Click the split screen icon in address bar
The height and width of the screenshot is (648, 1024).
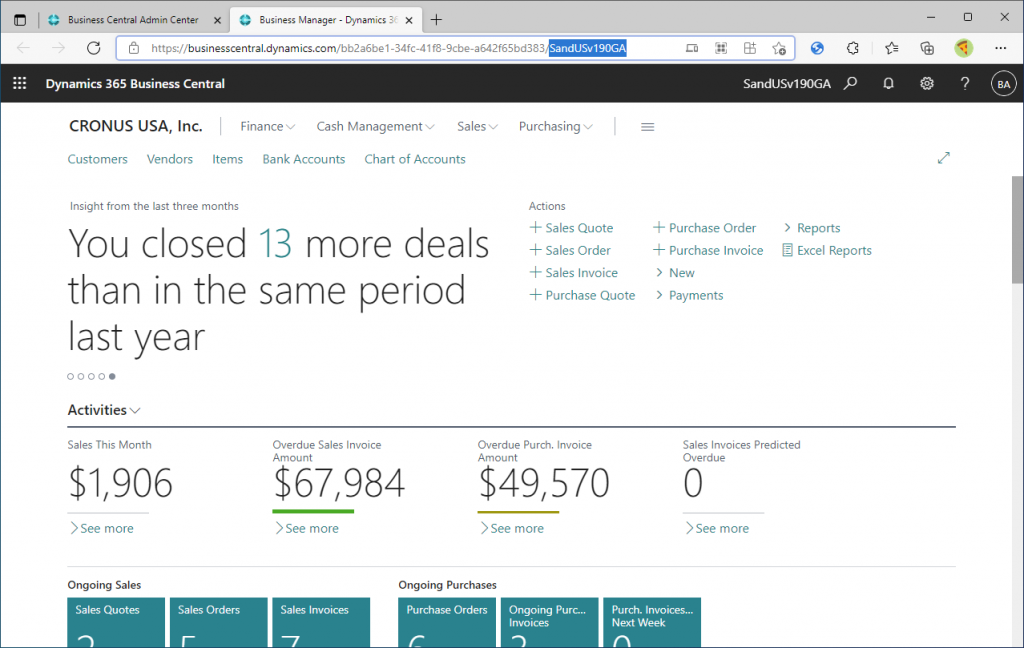click(692, 48)
